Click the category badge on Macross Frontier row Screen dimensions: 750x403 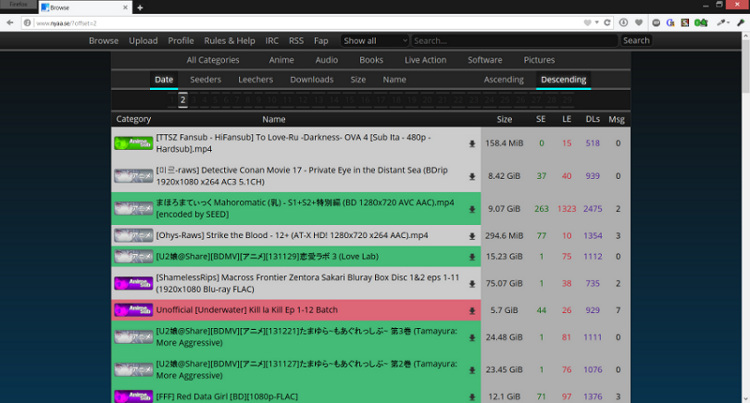[x=133, y=283]
